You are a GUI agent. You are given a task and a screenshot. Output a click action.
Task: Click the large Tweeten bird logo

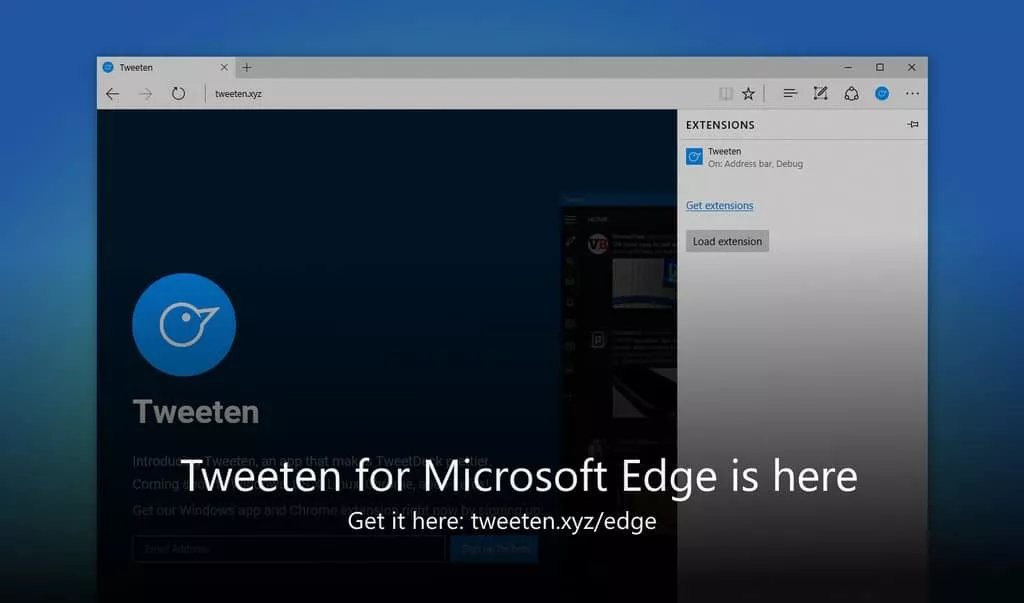pos(184,325)
